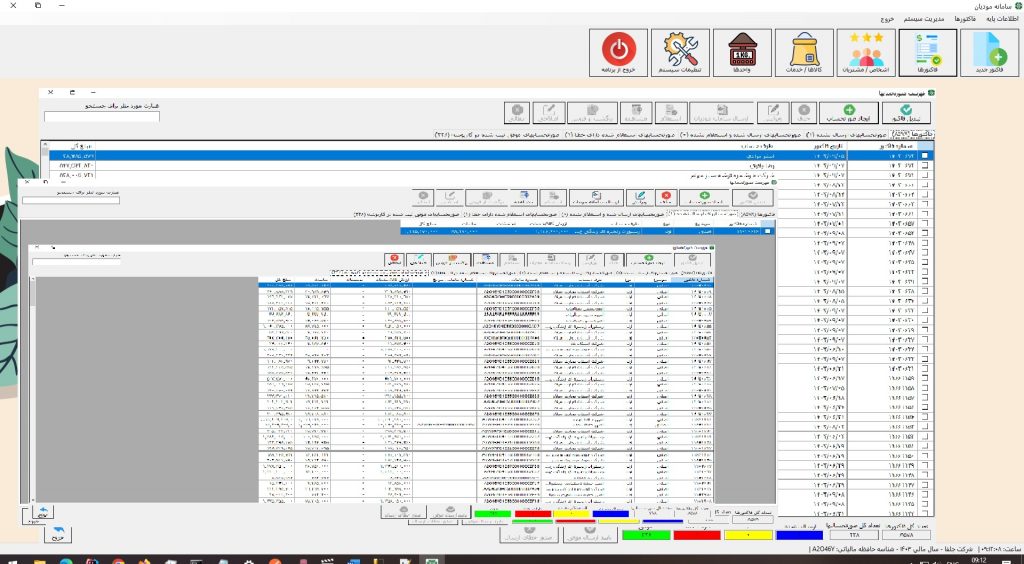Open اشخاص / مشتریان (customers) icon

pos(866,55)
